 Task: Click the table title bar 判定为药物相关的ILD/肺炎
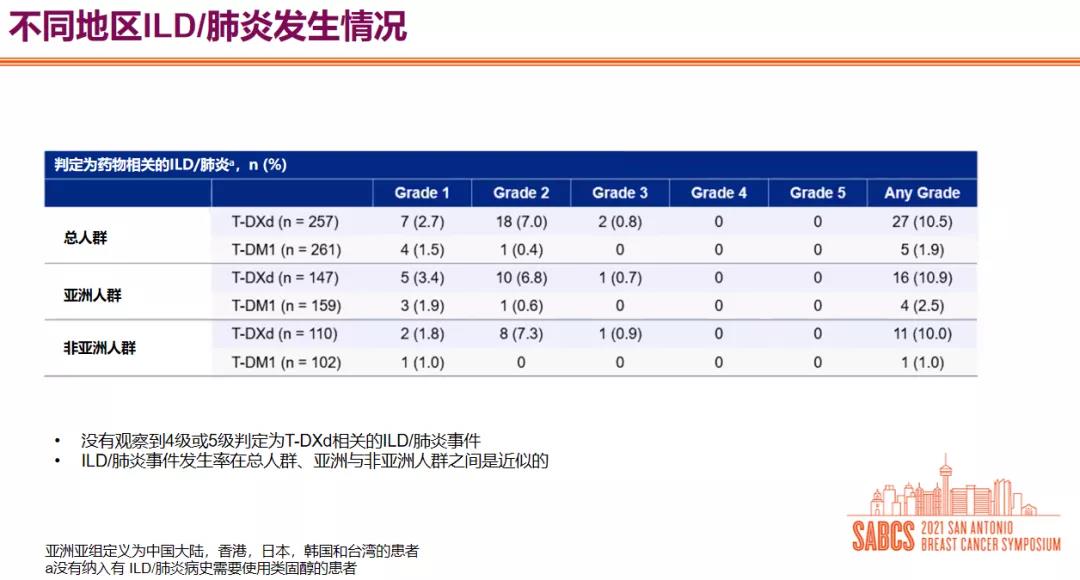171,165
